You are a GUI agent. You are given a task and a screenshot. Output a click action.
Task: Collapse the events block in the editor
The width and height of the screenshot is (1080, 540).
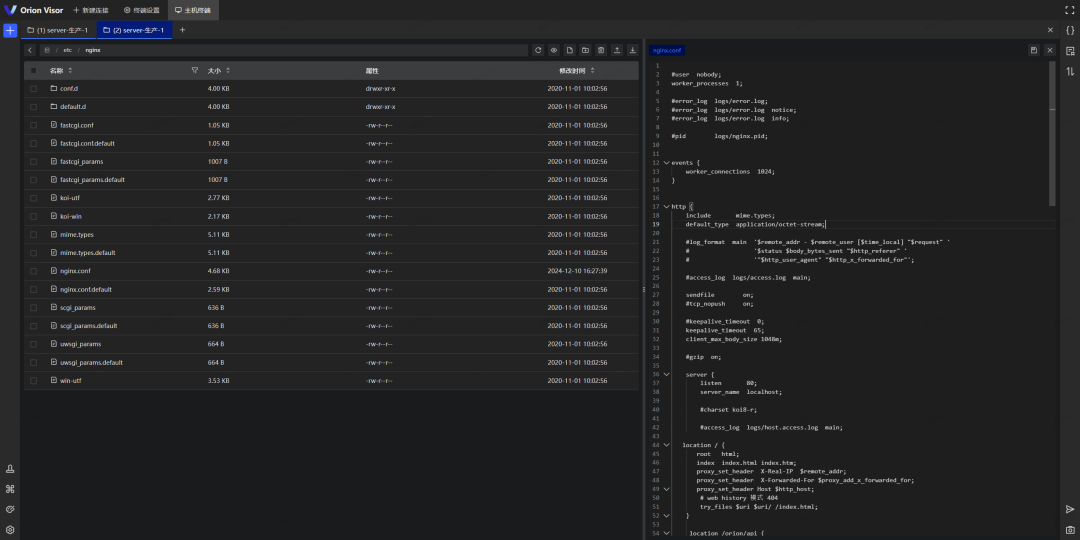pyautogui.click(x=666, y=162)
